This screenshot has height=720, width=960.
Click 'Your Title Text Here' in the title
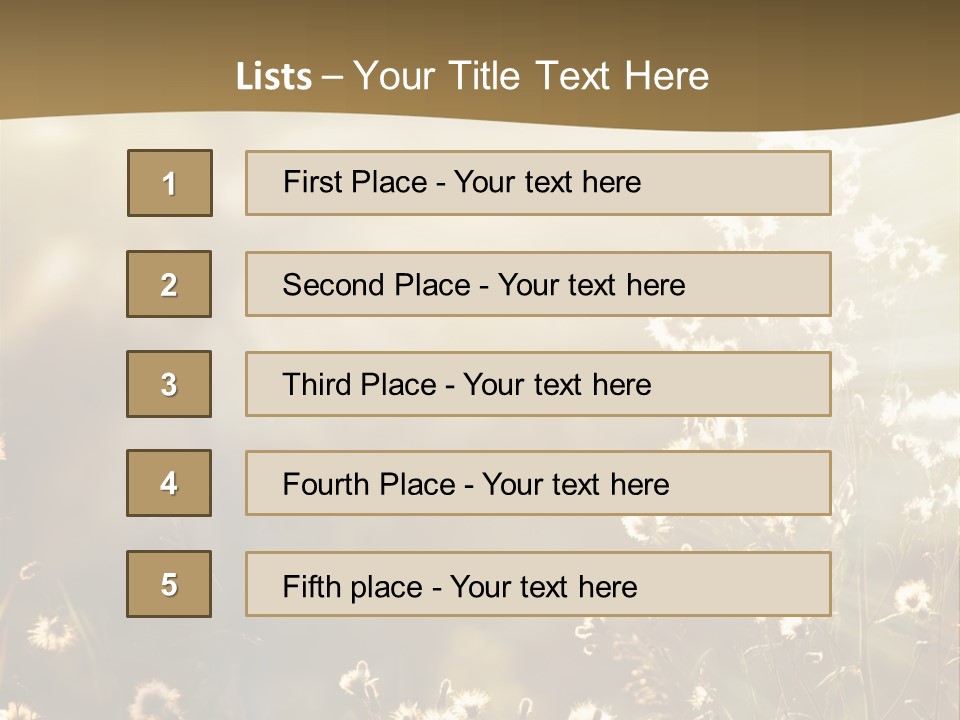tap(531, 76)
